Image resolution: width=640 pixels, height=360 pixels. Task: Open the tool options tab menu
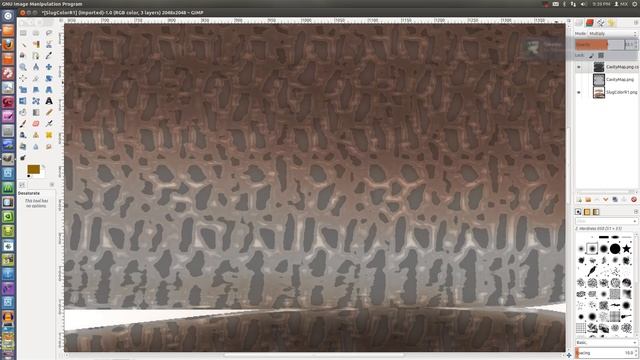point(52,184)
